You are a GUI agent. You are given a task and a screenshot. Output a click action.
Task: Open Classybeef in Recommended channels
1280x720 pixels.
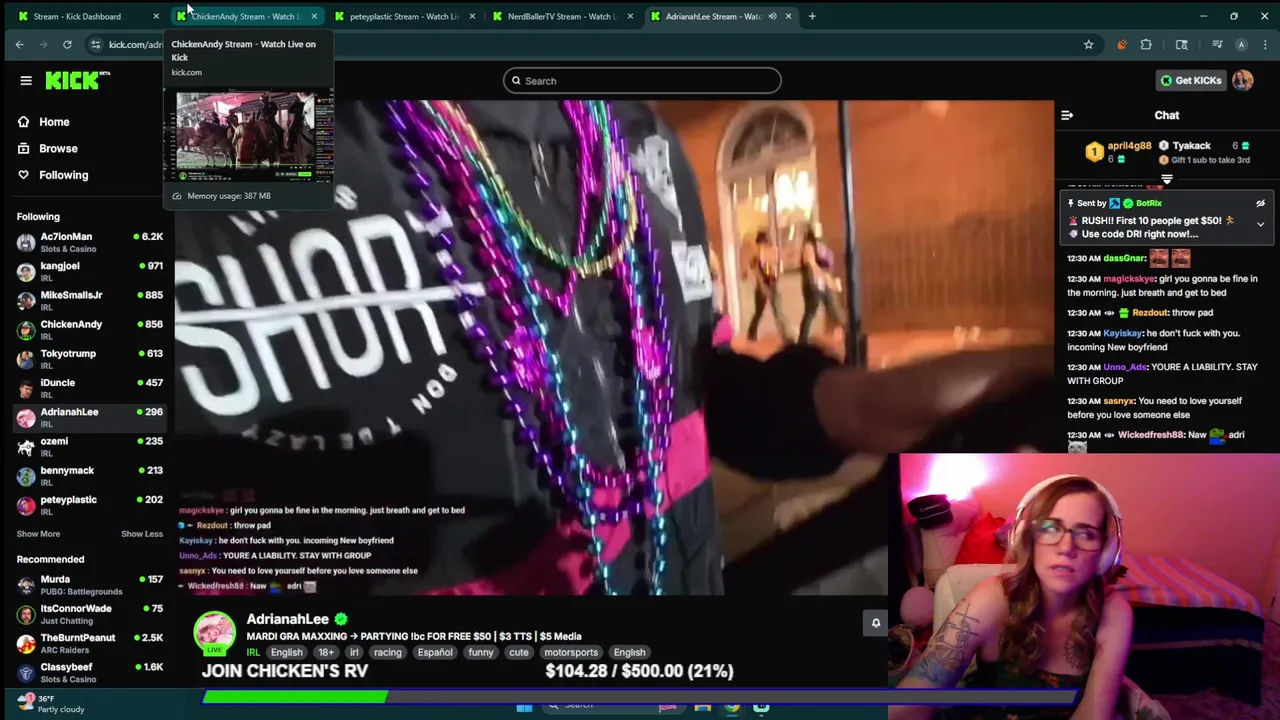[89, 672]
